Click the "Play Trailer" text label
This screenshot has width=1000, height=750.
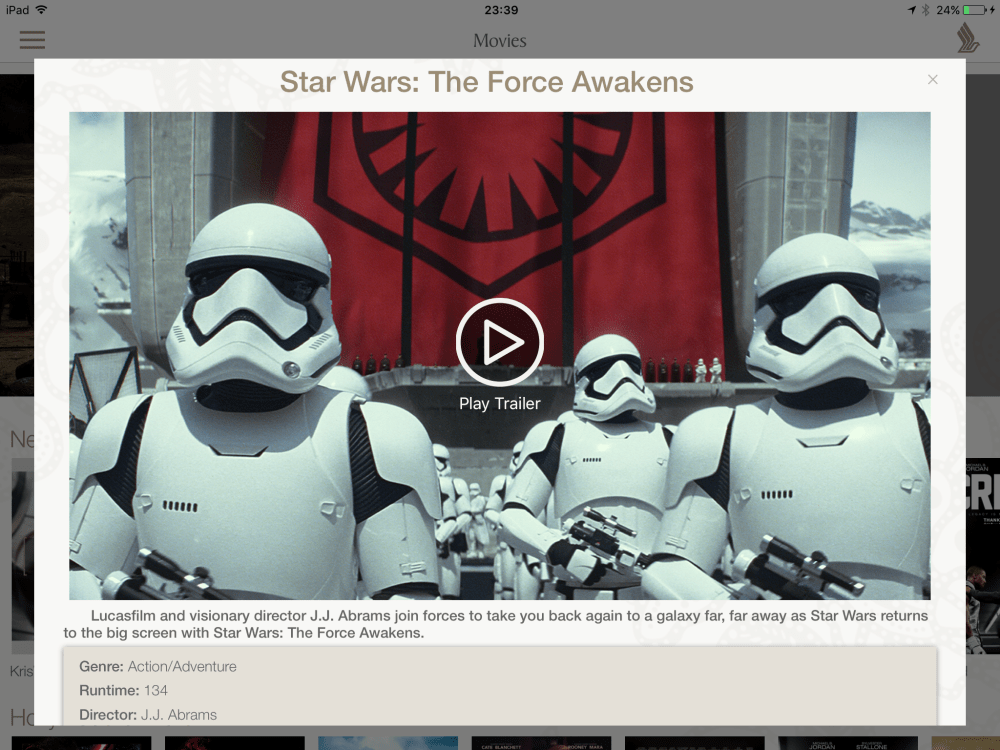click(499, 404)
